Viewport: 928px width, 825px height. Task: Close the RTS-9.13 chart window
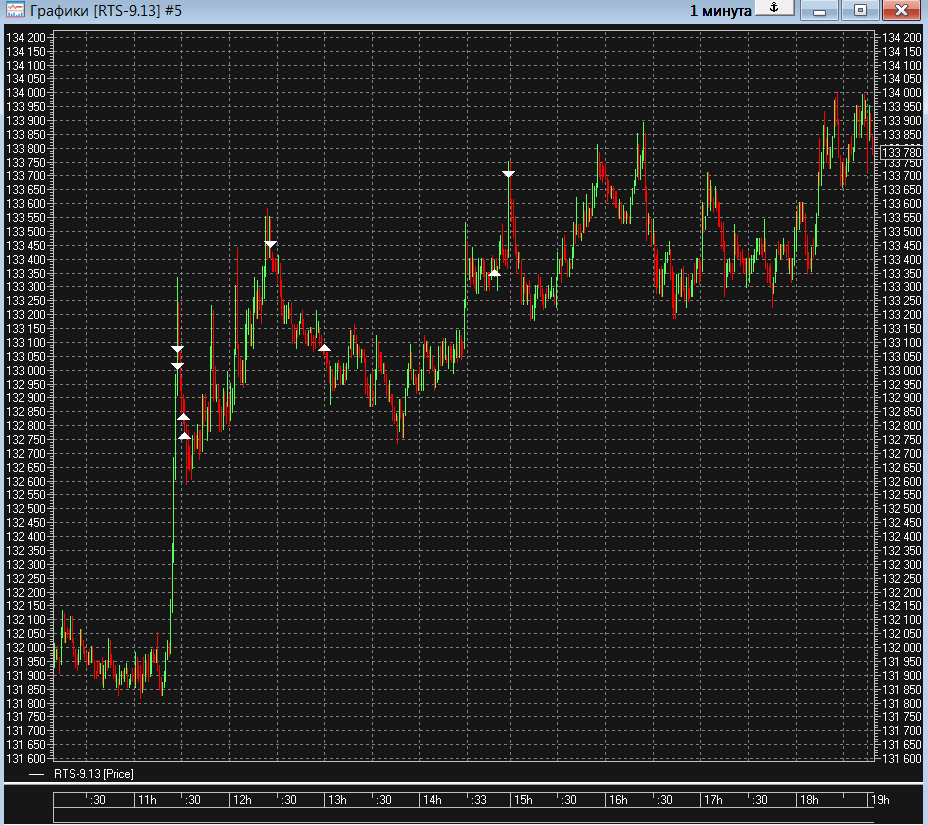(901, 11)
